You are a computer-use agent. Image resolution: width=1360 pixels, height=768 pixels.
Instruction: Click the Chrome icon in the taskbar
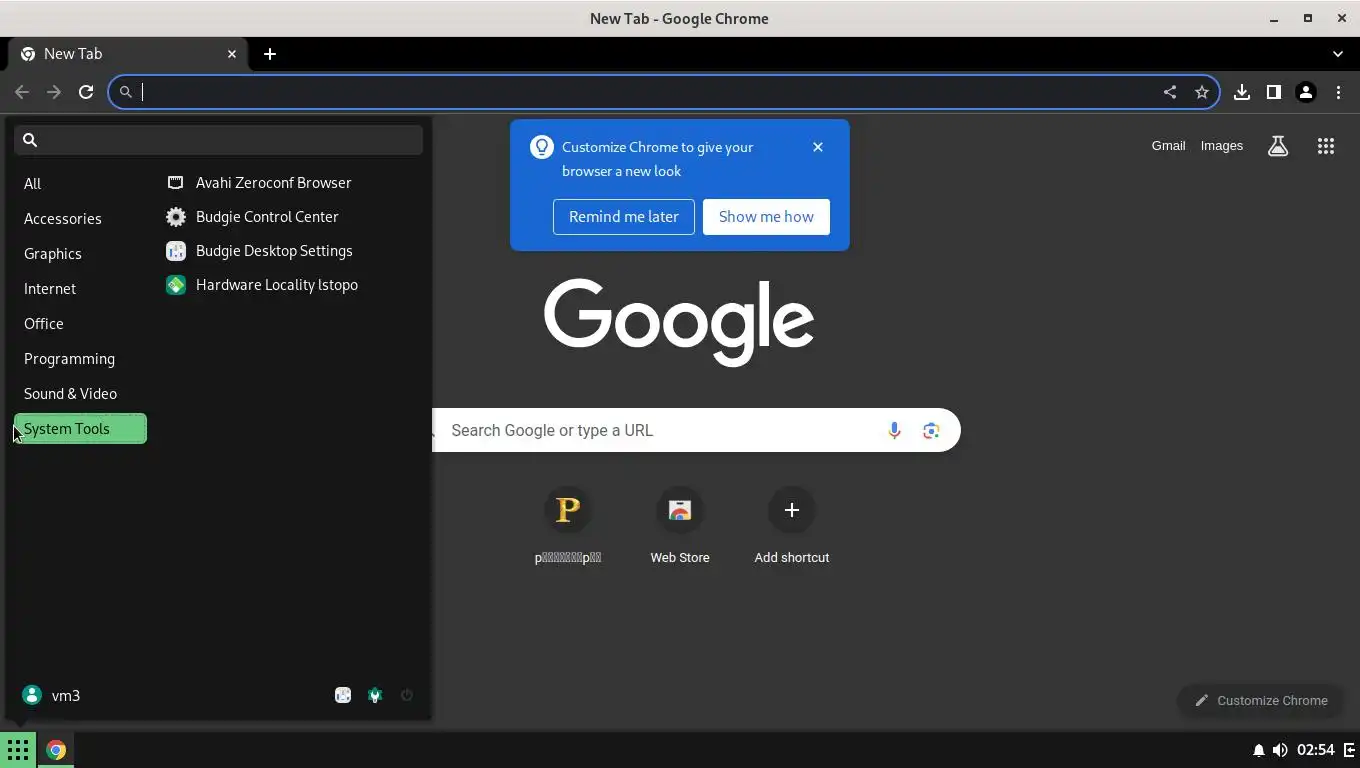coord(56,749)
